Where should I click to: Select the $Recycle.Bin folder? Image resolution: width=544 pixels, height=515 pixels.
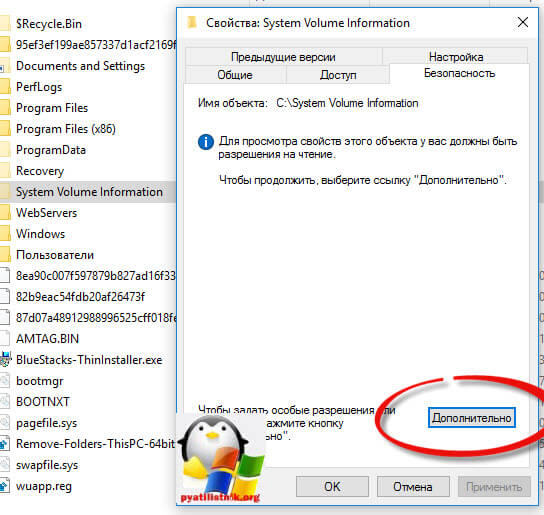[x=49, y=24]
